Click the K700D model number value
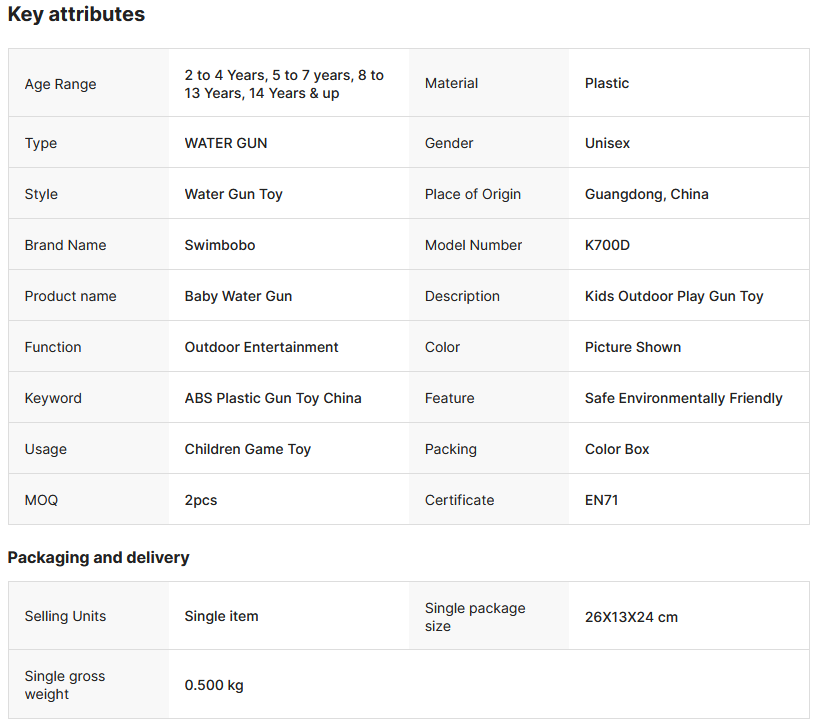817x728 pixels. point(607,245)
